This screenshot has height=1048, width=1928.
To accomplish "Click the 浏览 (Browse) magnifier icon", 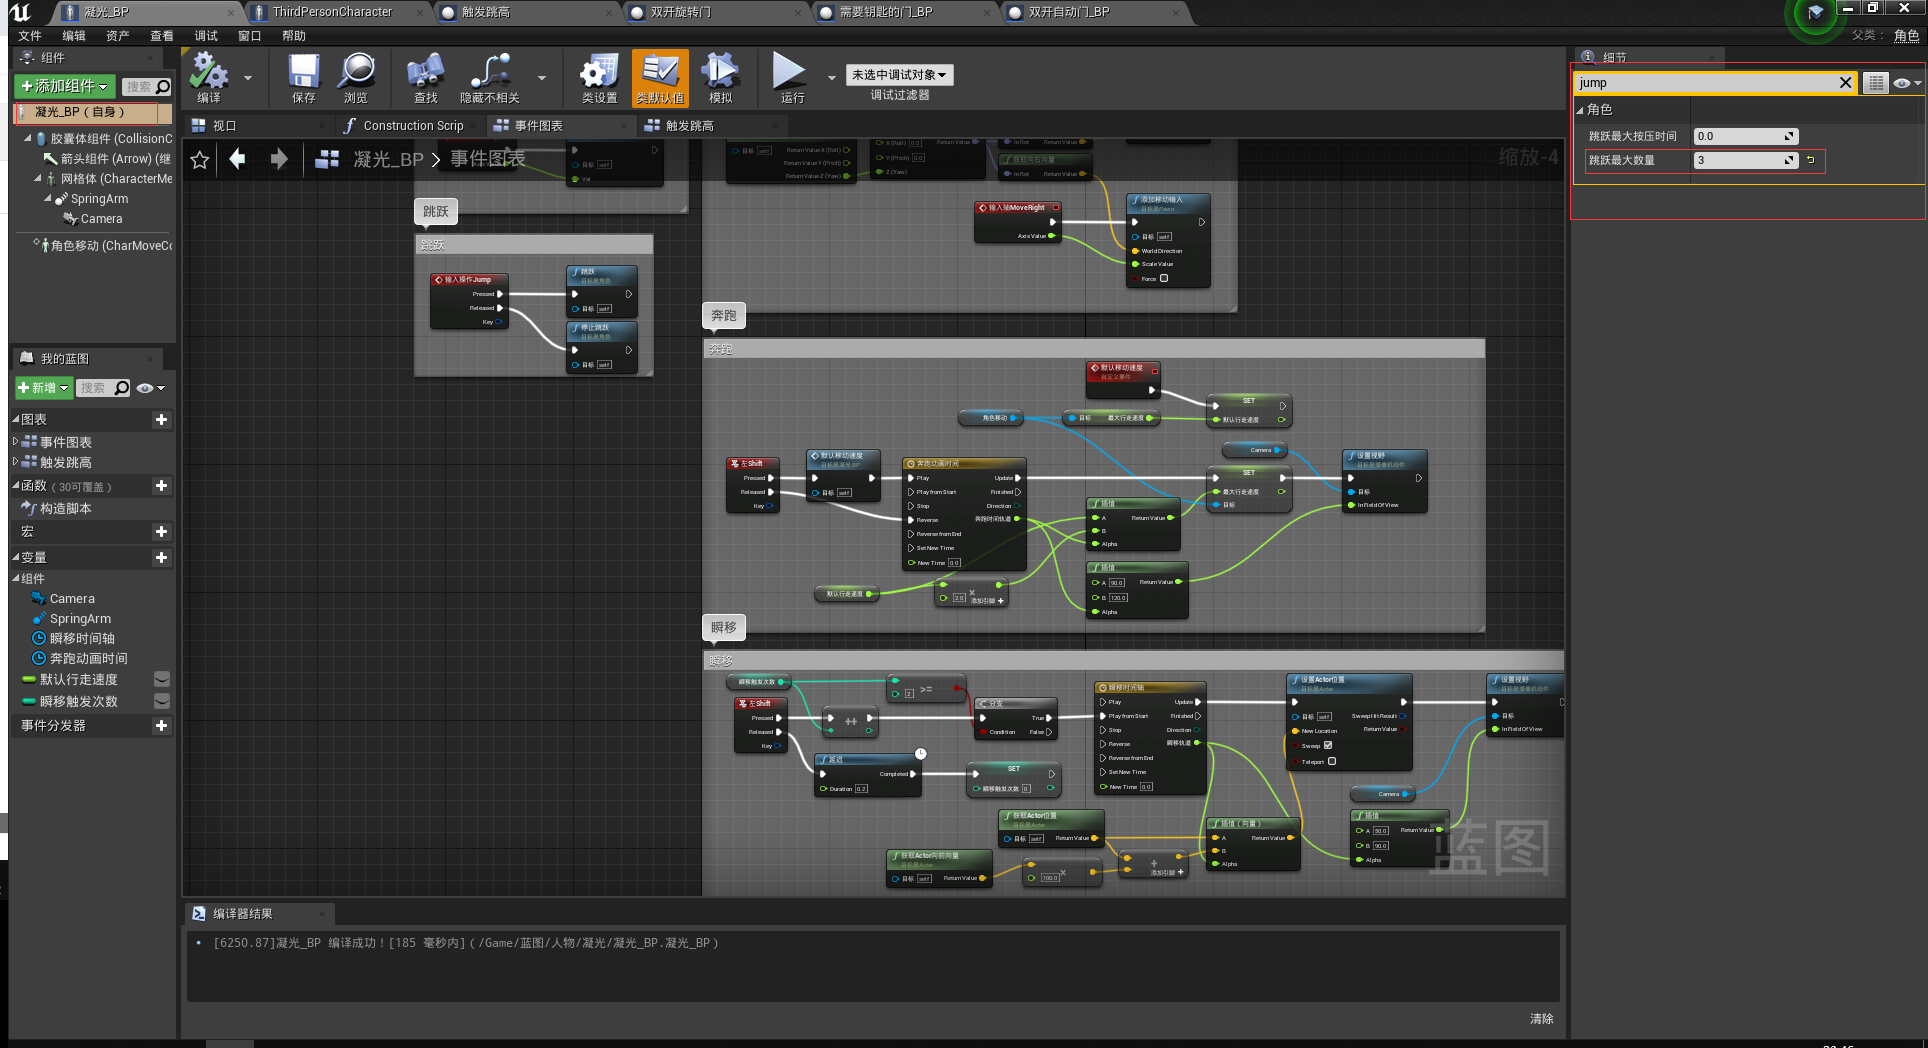I will click(356, 72).
